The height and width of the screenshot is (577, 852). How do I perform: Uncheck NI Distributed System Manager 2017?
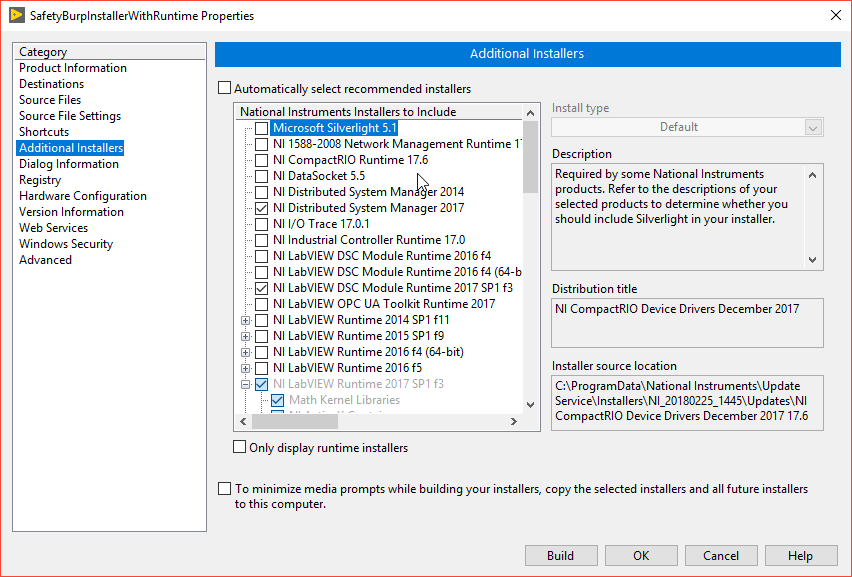(261, 208)
